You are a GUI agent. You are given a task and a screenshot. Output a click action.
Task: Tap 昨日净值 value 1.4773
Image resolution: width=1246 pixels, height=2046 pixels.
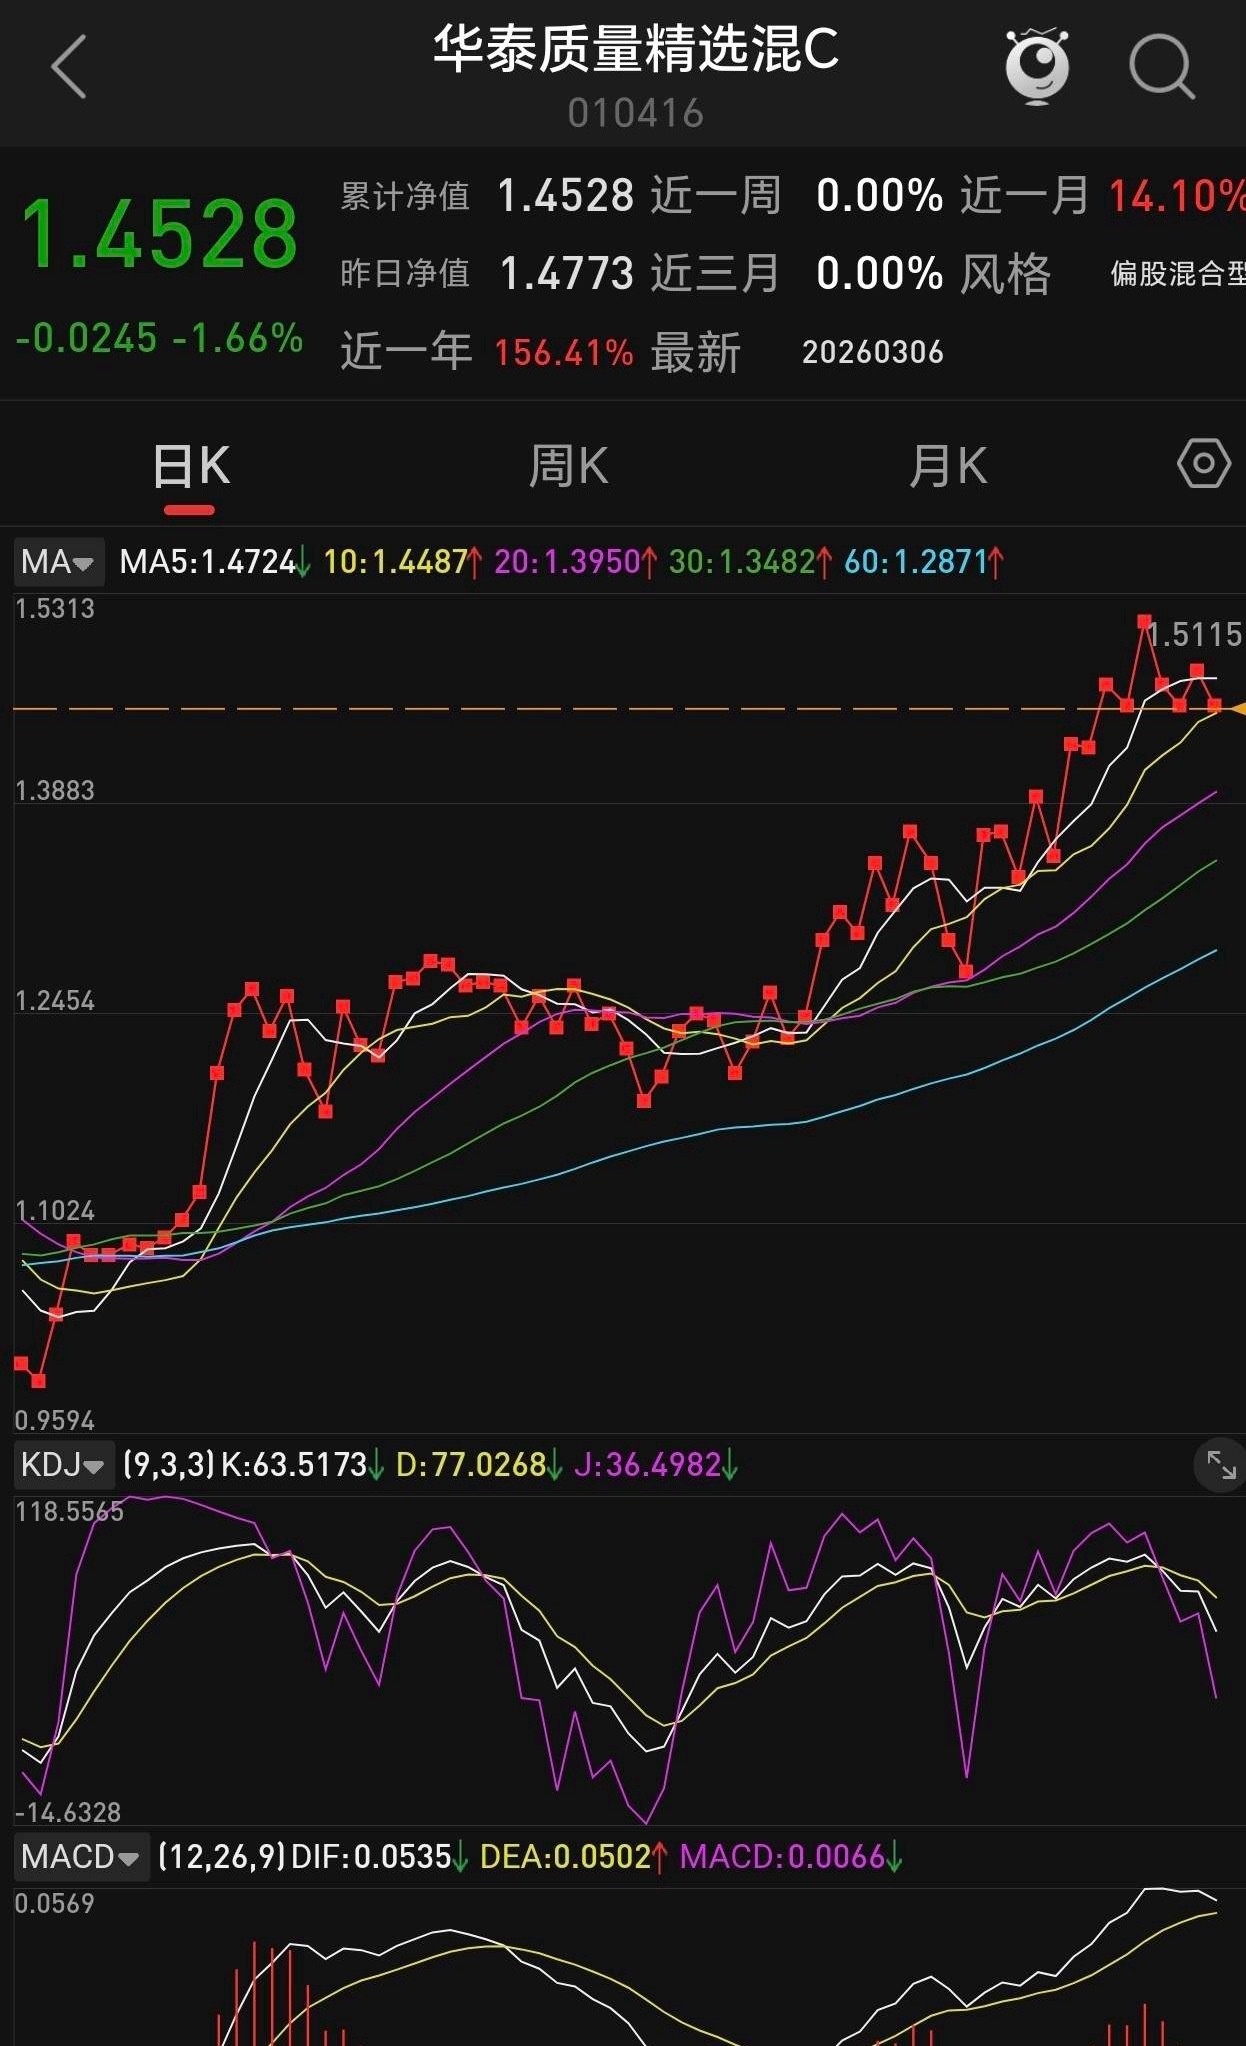[x=566, y=273]
